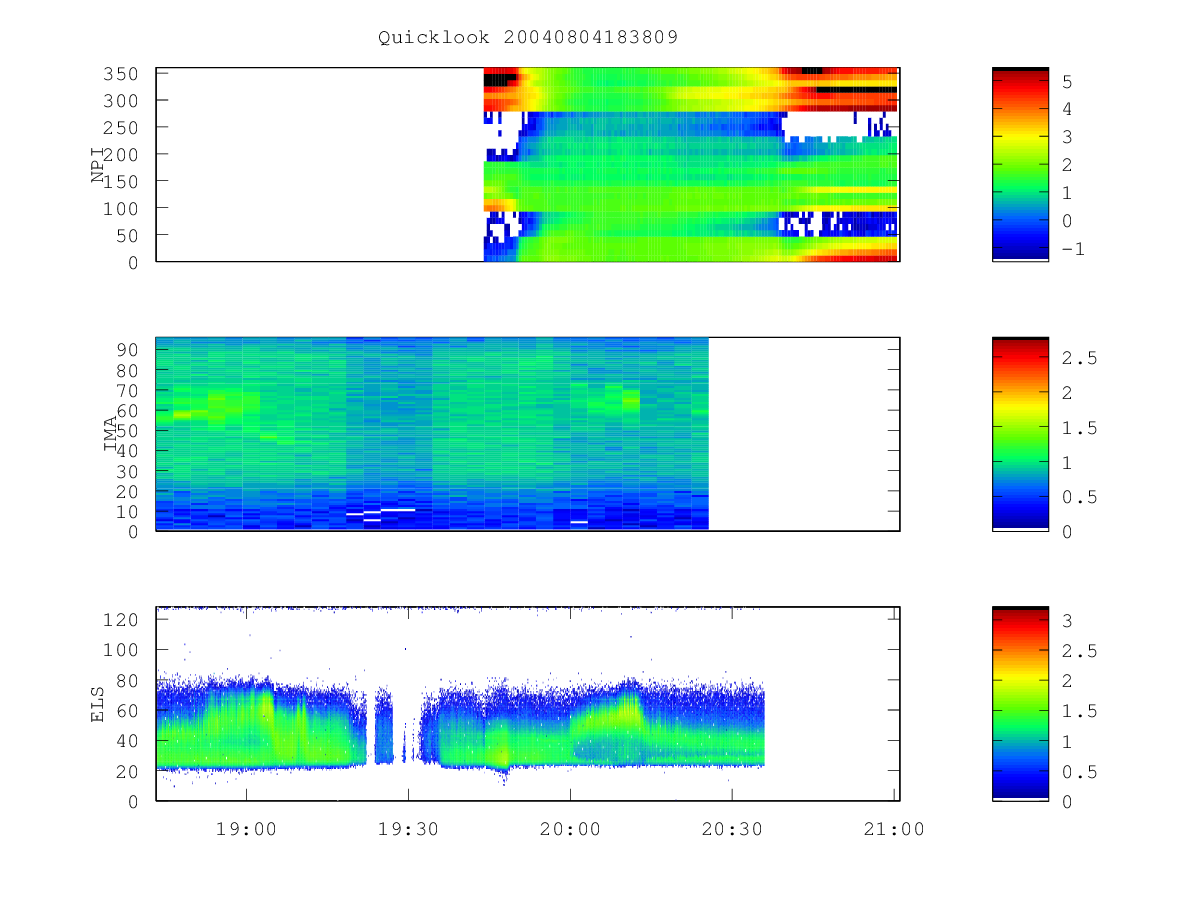Click the 20:00 time axis label
1200x900 pixels.
(570, 829)
